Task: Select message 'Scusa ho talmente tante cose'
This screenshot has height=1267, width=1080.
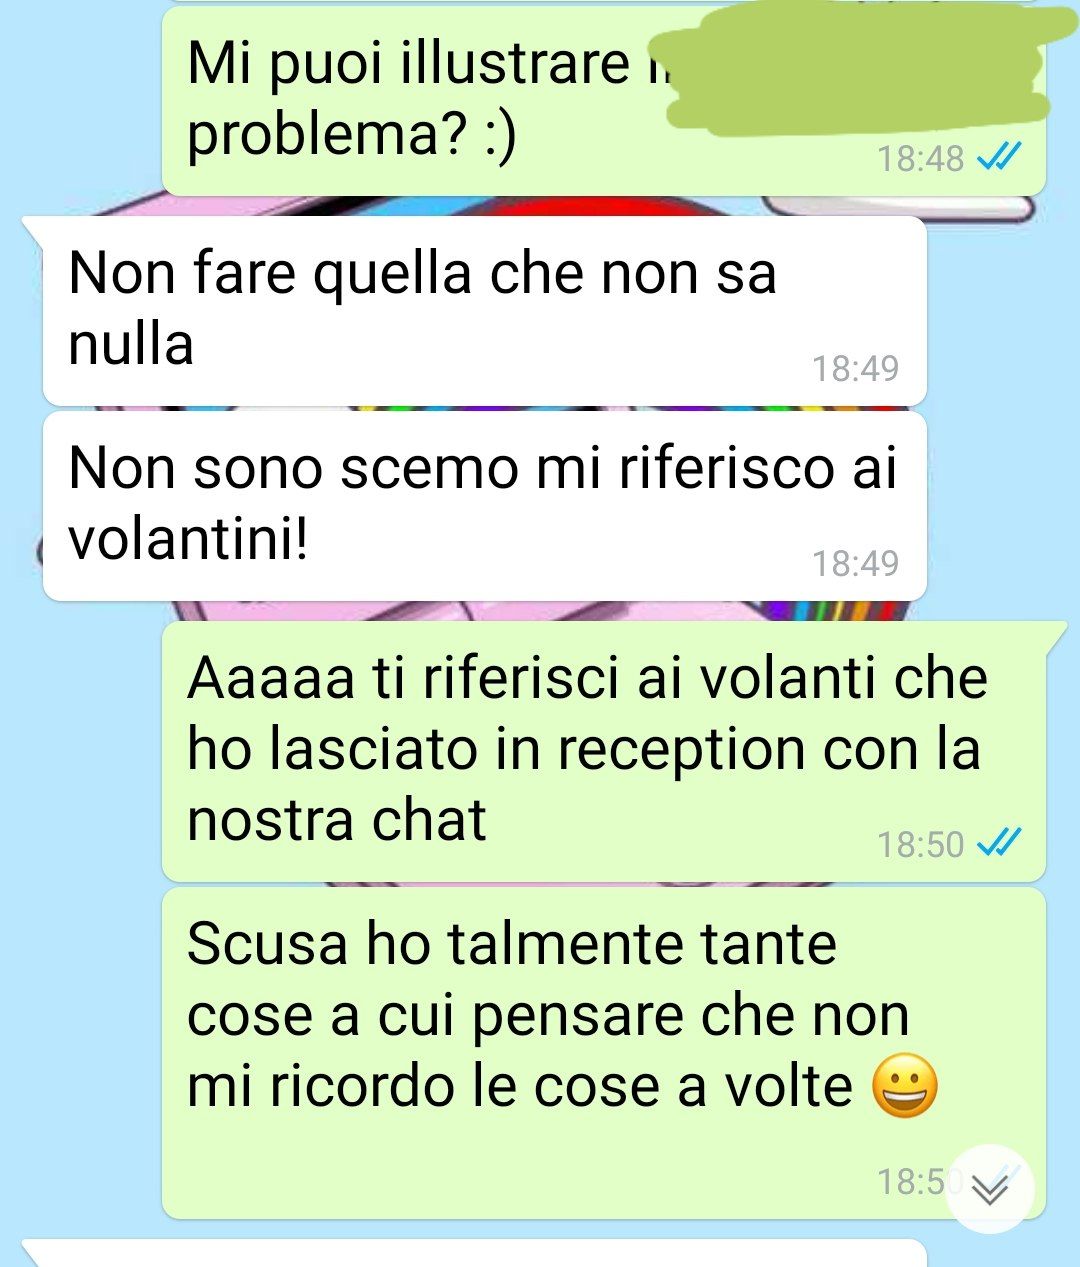Action: (x=604, y=1053)
